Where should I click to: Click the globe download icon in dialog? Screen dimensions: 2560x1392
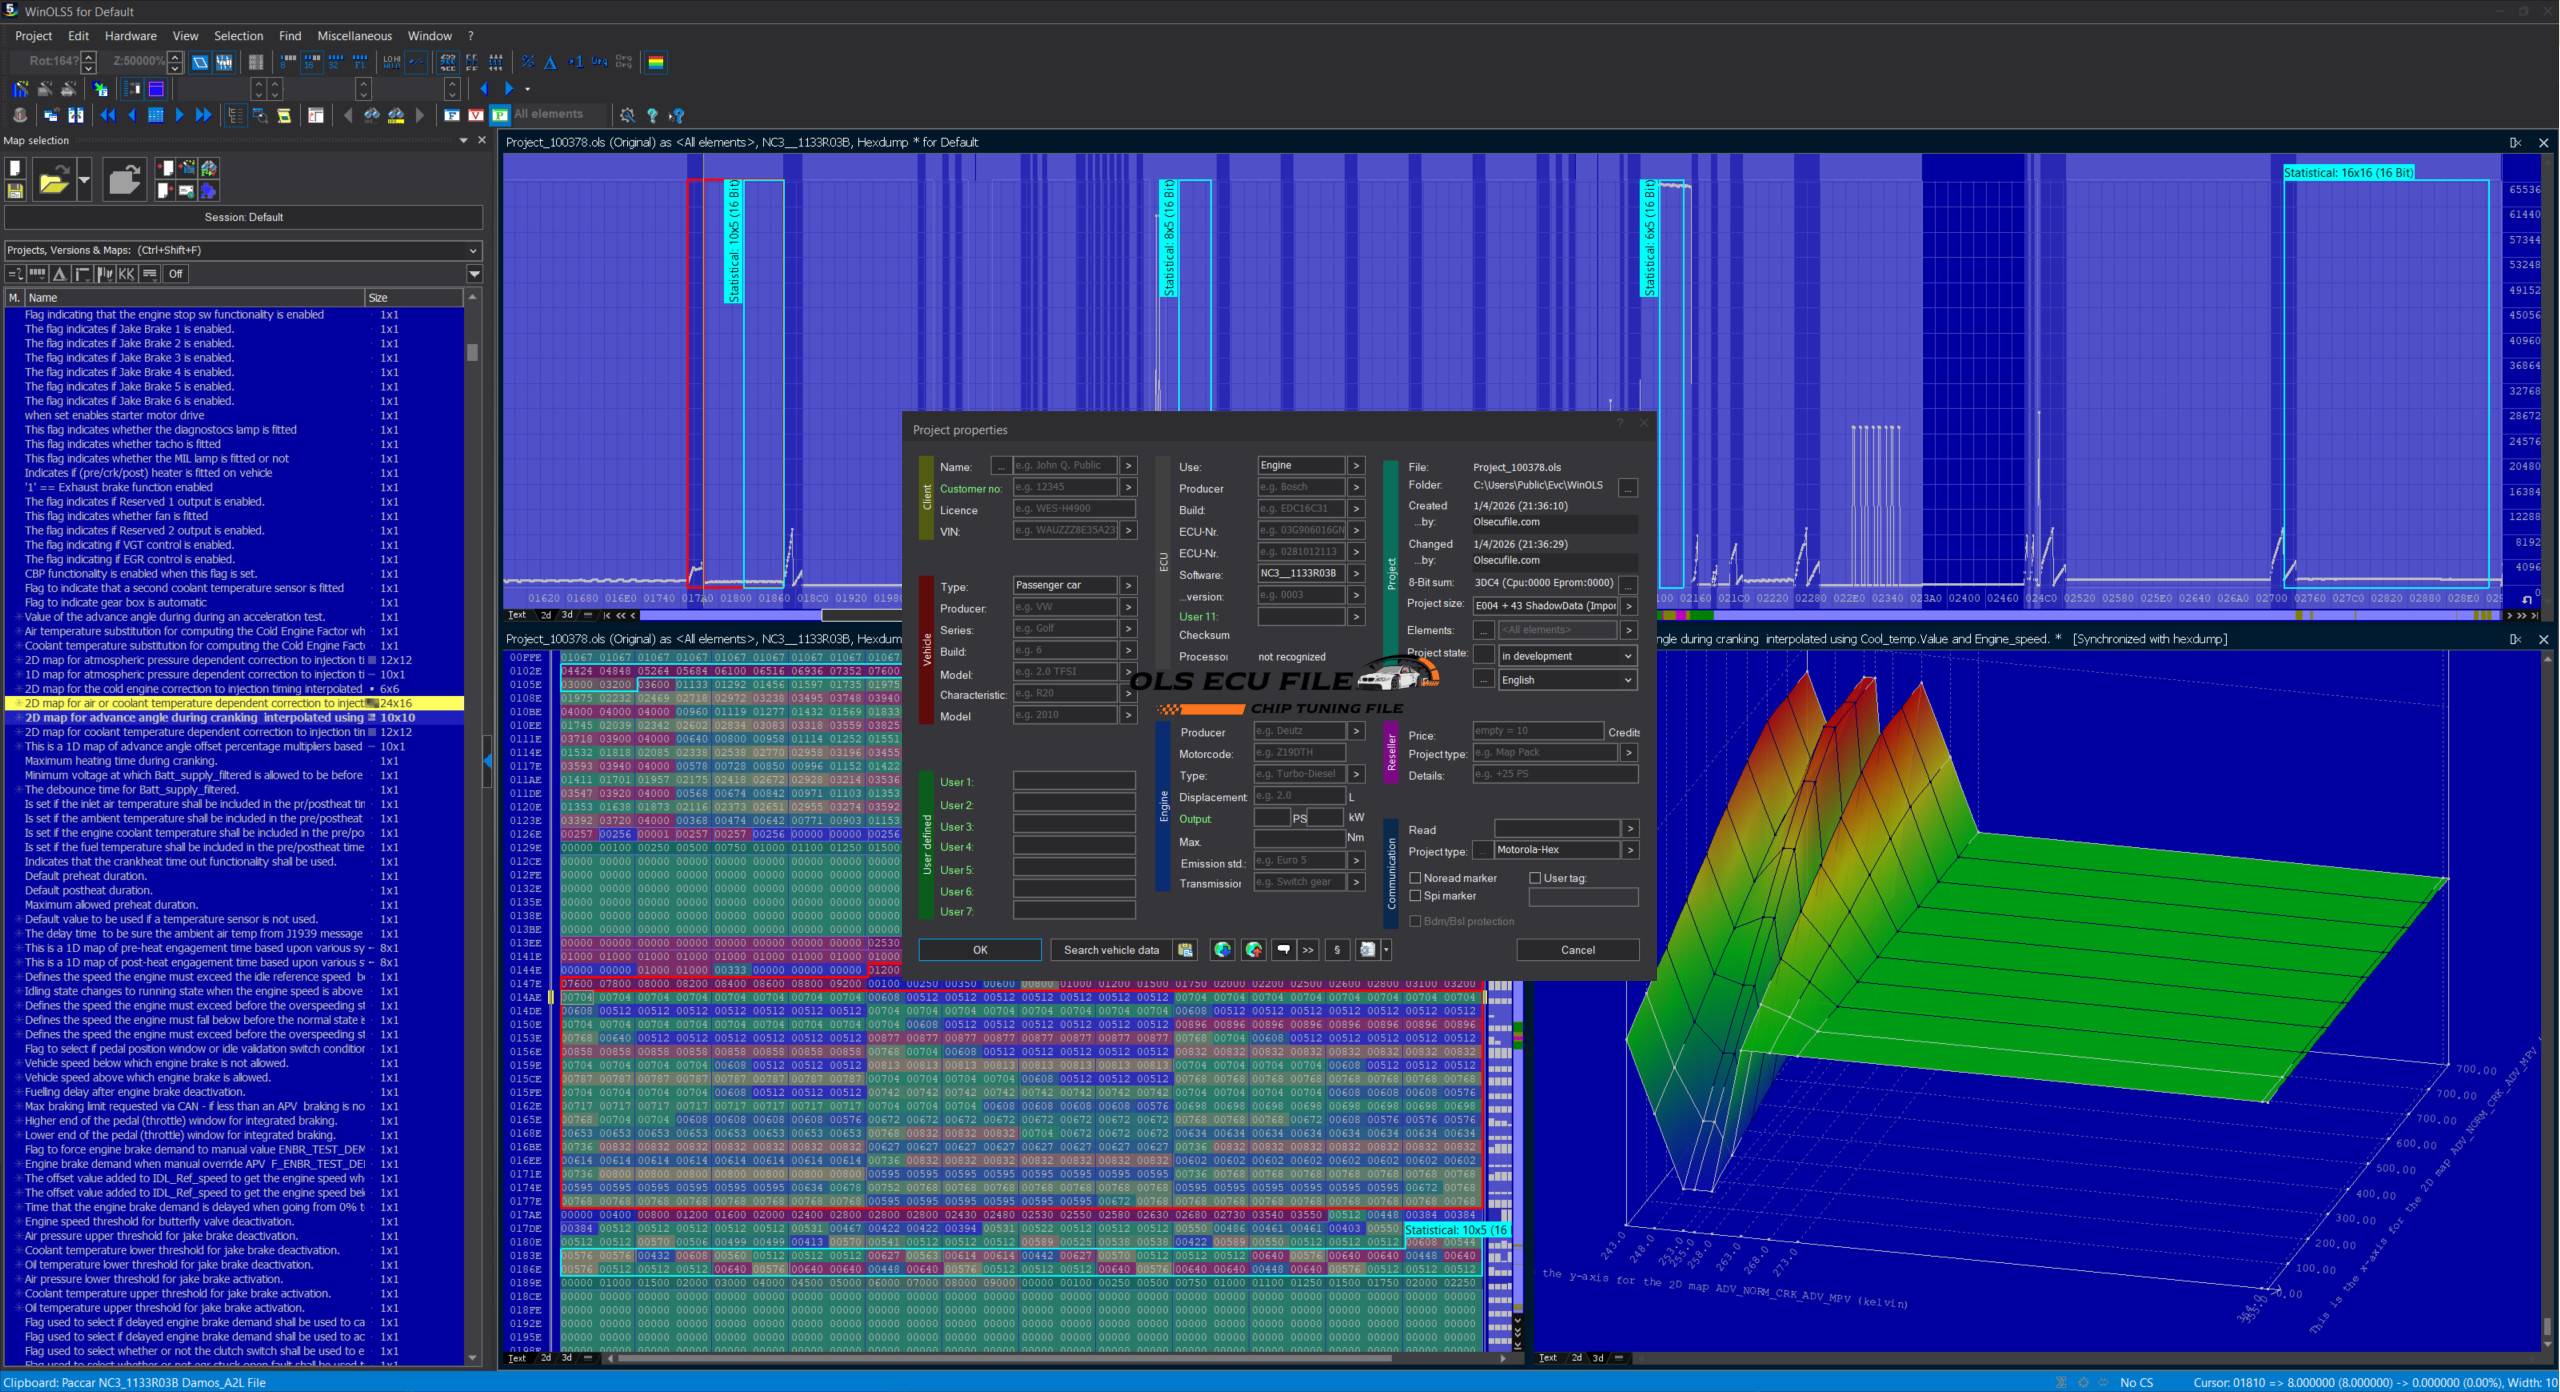(1222, 950)
